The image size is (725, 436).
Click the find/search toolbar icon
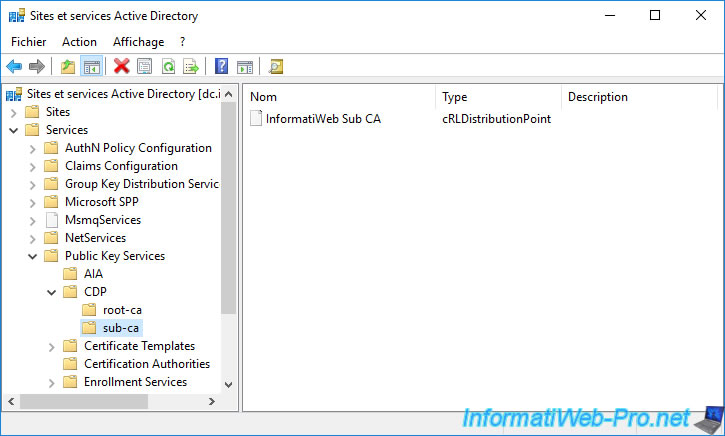276,67
